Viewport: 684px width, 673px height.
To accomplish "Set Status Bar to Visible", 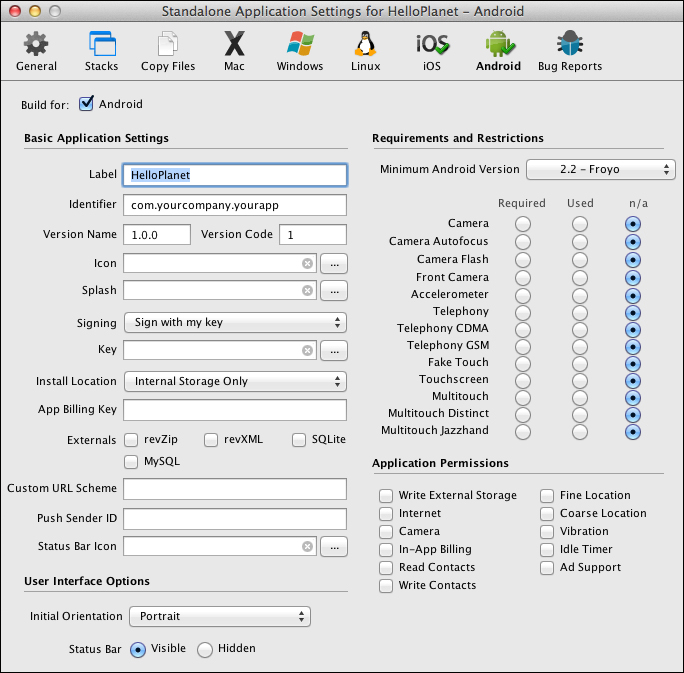I will tap(138, 650).
